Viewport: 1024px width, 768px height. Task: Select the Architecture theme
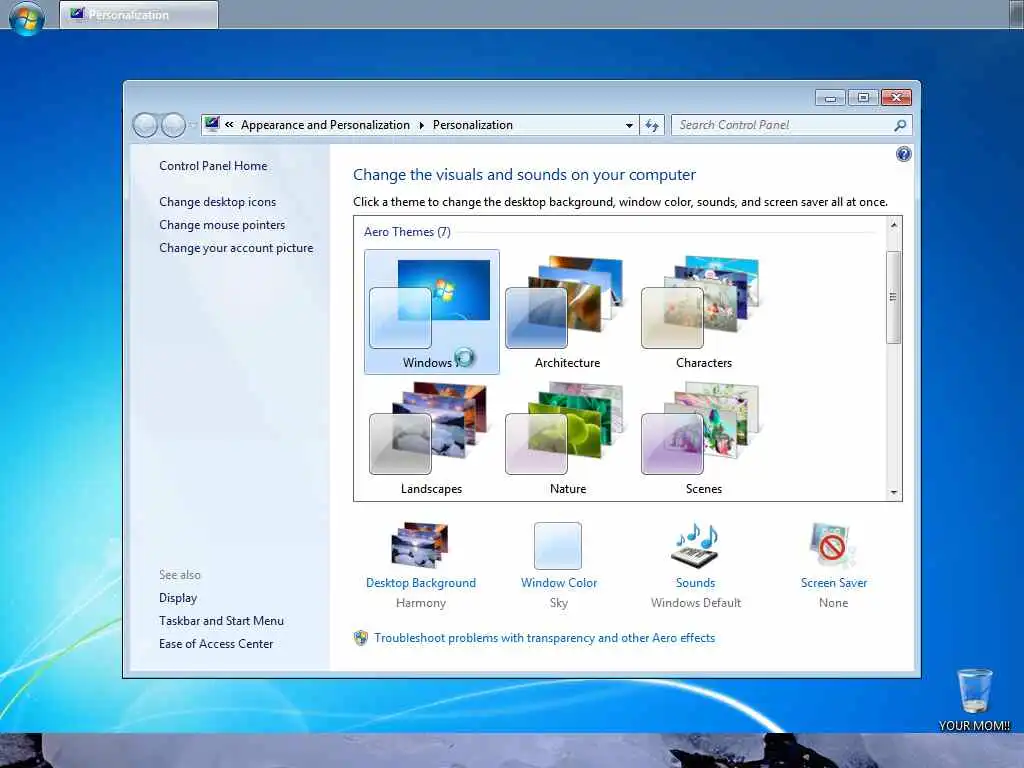tap(568, 312)
